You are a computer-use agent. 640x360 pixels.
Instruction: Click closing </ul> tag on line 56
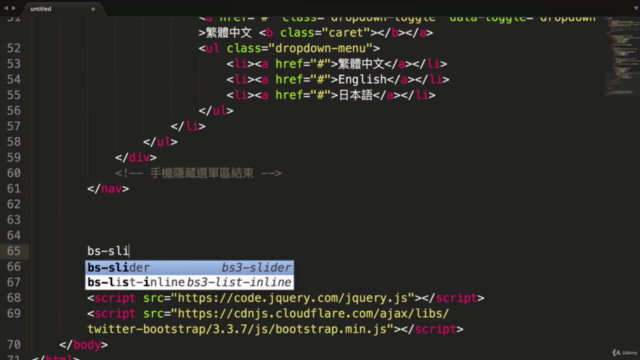coord(216,111)
